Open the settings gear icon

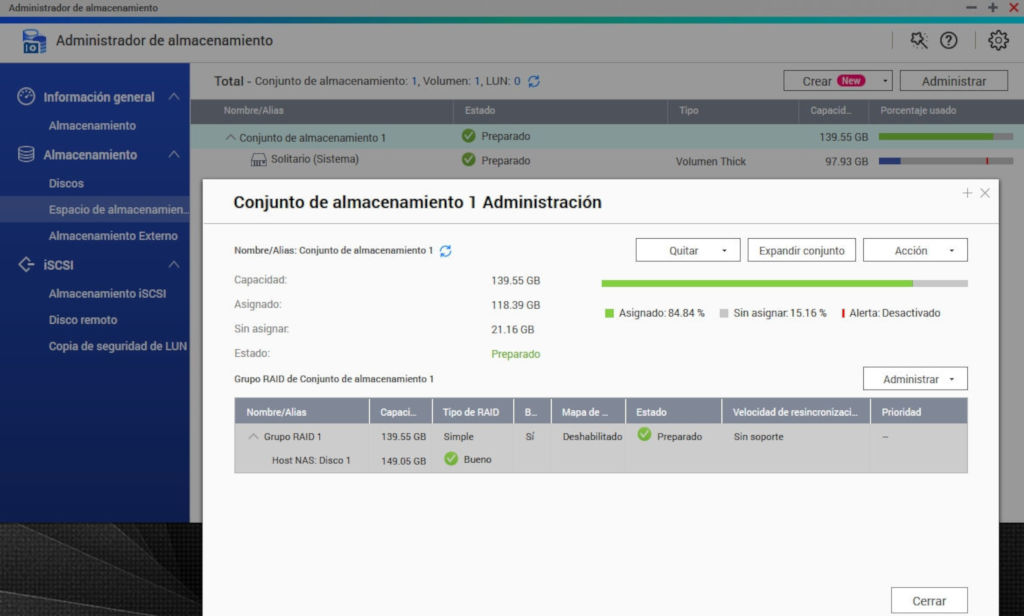tap(998, 41)
